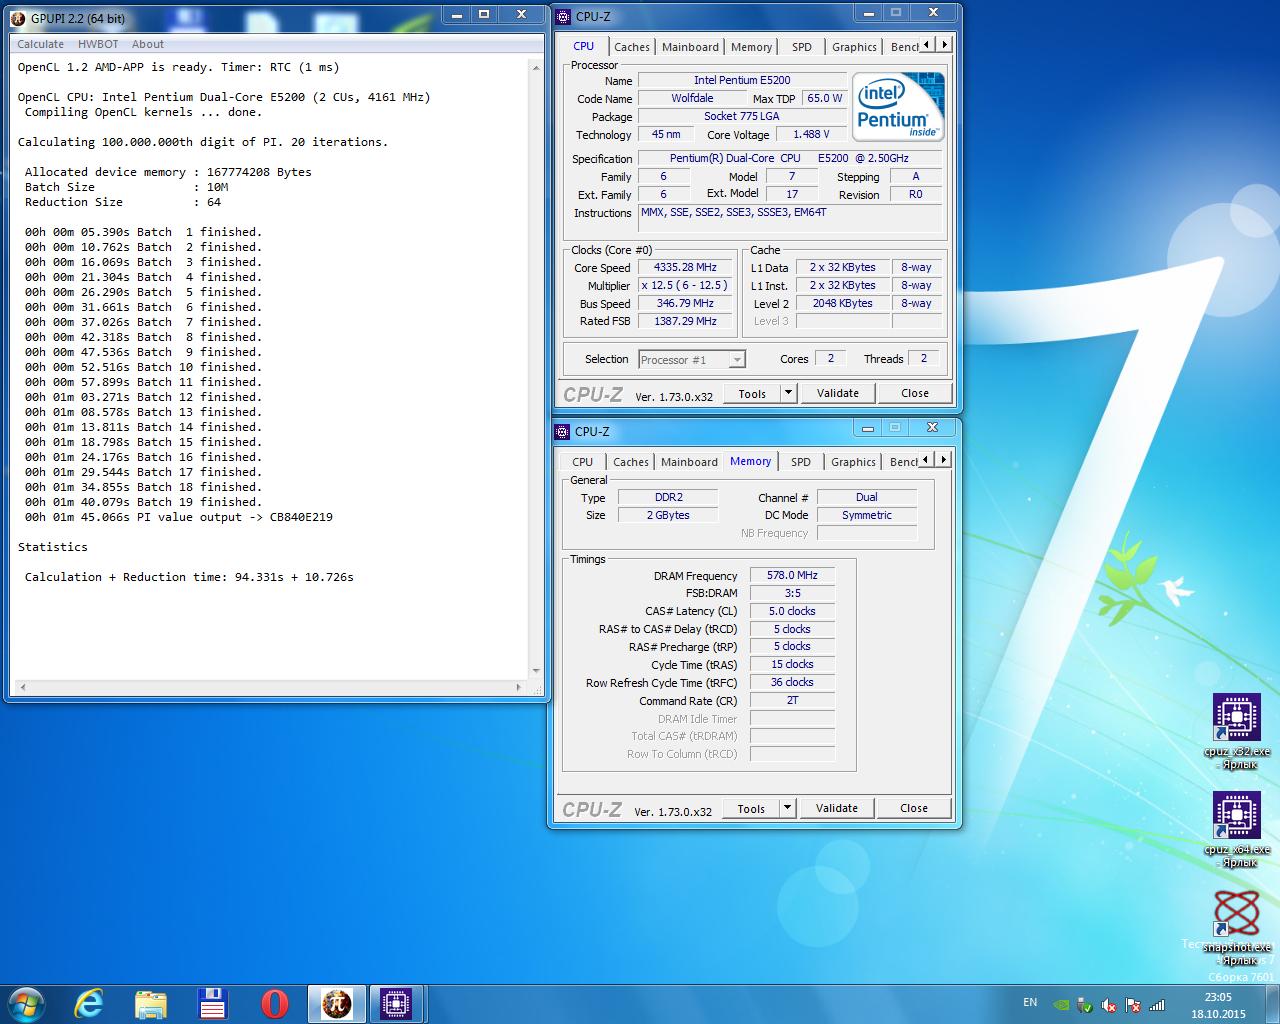Click Validate button in lower CPU-Z
1280x1024 pixels.
tap(837, 808)
